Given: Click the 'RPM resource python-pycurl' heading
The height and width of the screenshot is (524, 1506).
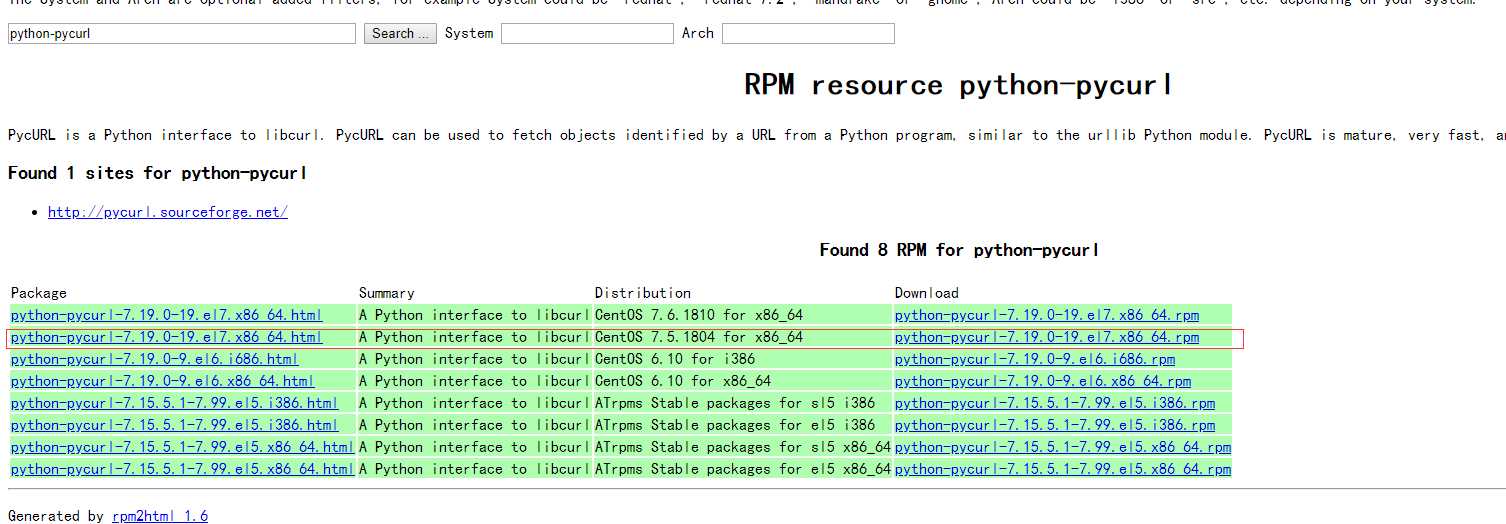Looking at the screenshot, I should pos(958,85).
